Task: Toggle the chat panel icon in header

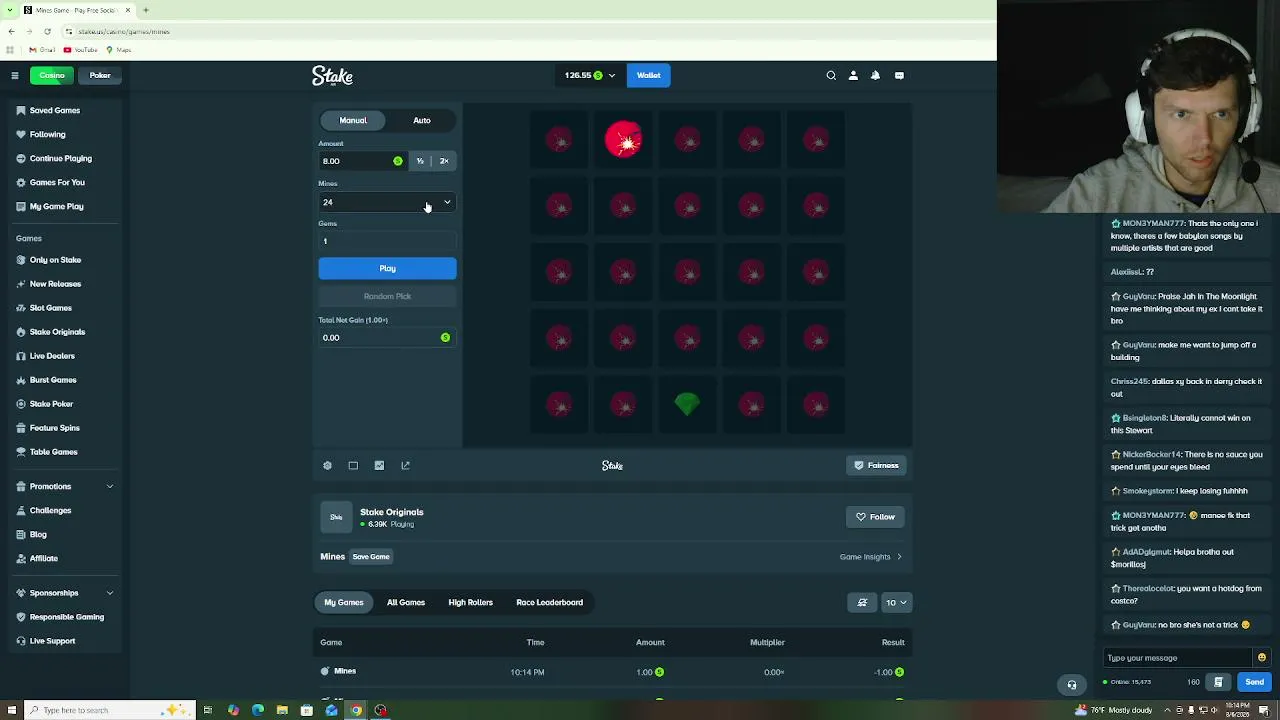Action: pyautogui.click(x=899, y=75)
